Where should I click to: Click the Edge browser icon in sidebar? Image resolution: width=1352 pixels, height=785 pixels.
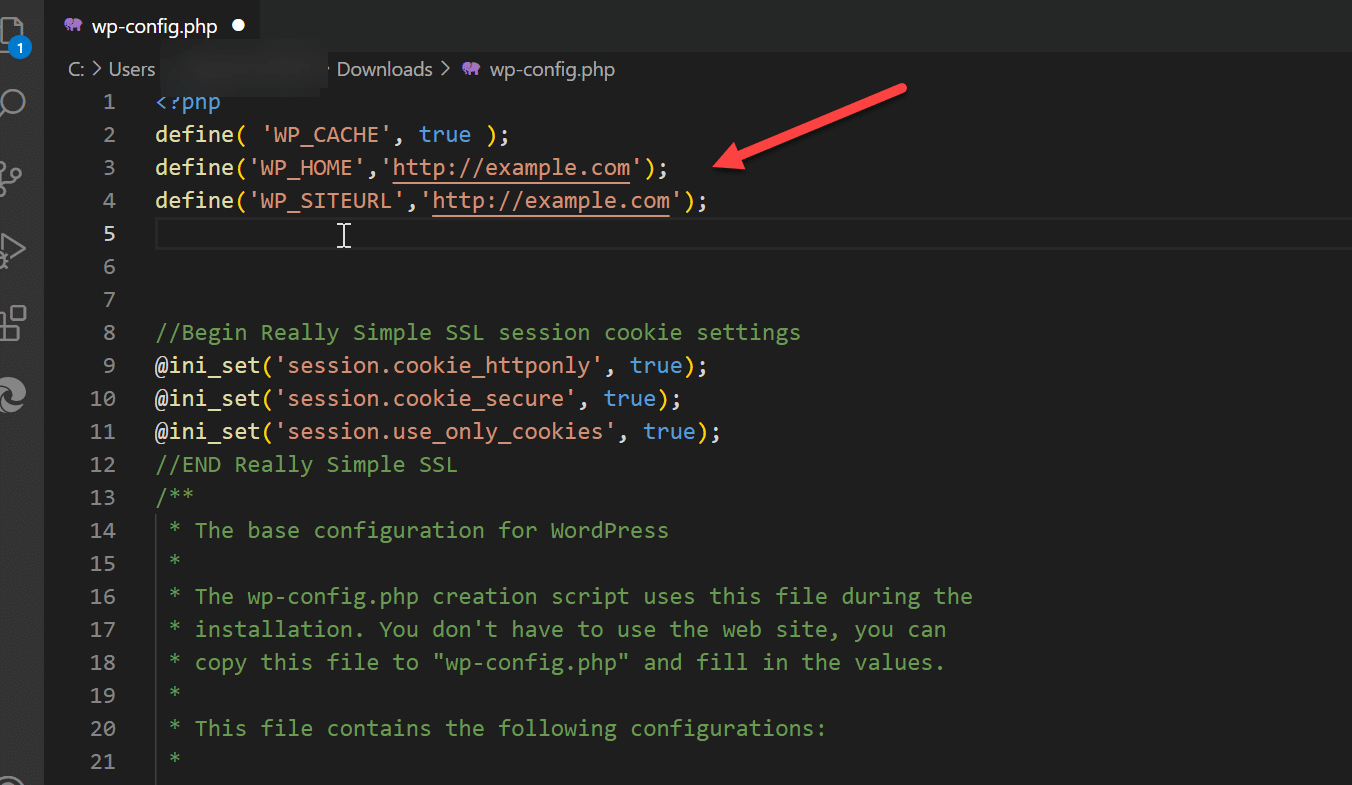pos(12,396)
